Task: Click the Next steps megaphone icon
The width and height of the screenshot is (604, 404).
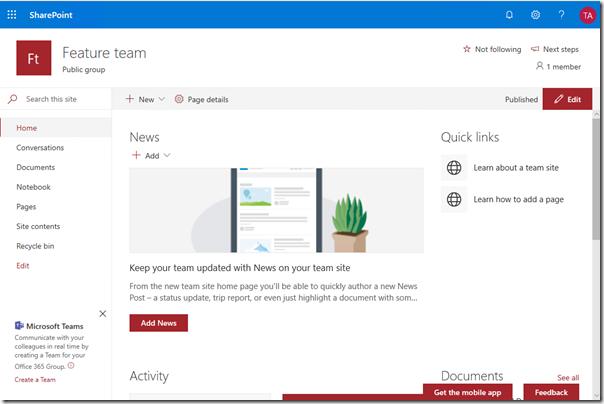Action: tap(535, 49)
